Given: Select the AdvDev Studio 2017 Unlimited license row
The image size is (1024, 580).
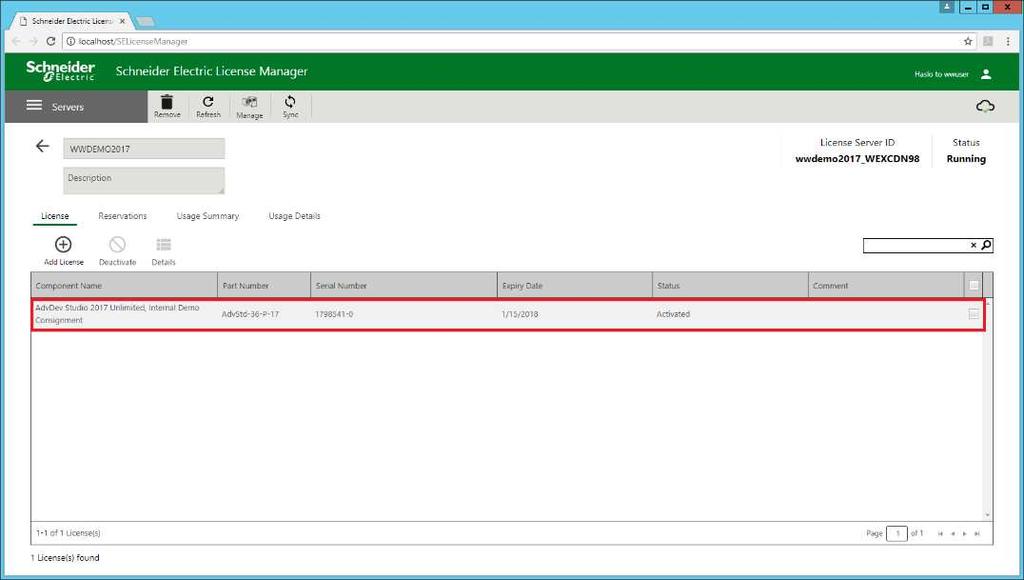Looking at the screenshot, I should click(x=508, y=314).
